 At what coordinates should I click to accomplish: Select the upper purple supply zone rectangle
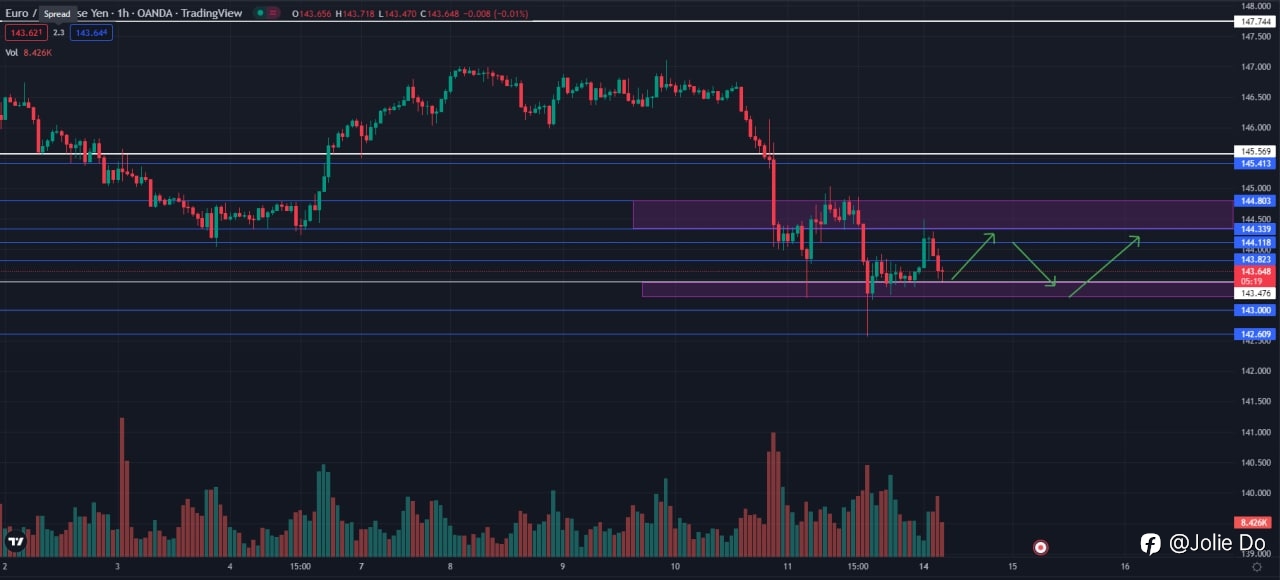[933, 215]
